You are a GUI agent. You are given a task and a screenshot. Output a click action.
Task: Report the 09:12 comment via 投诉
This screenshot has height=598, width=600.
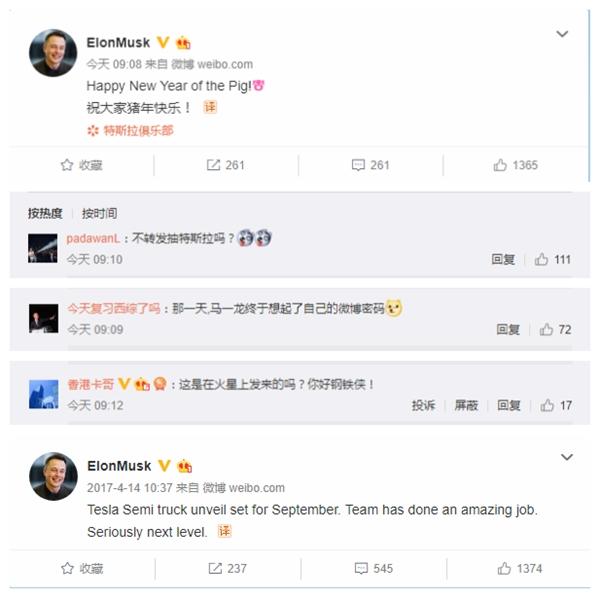(x=424, y=405)
